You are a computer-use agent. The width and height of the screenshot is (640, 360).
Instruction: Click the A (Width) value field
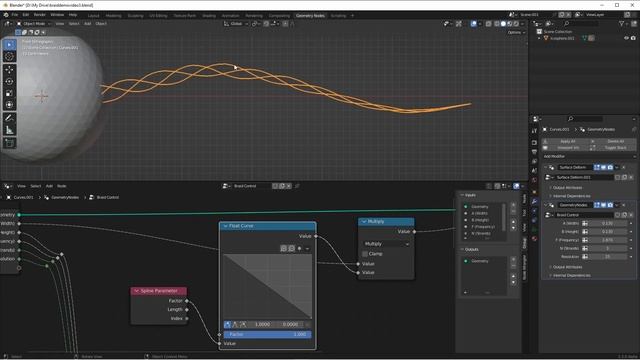pos(608,224)
